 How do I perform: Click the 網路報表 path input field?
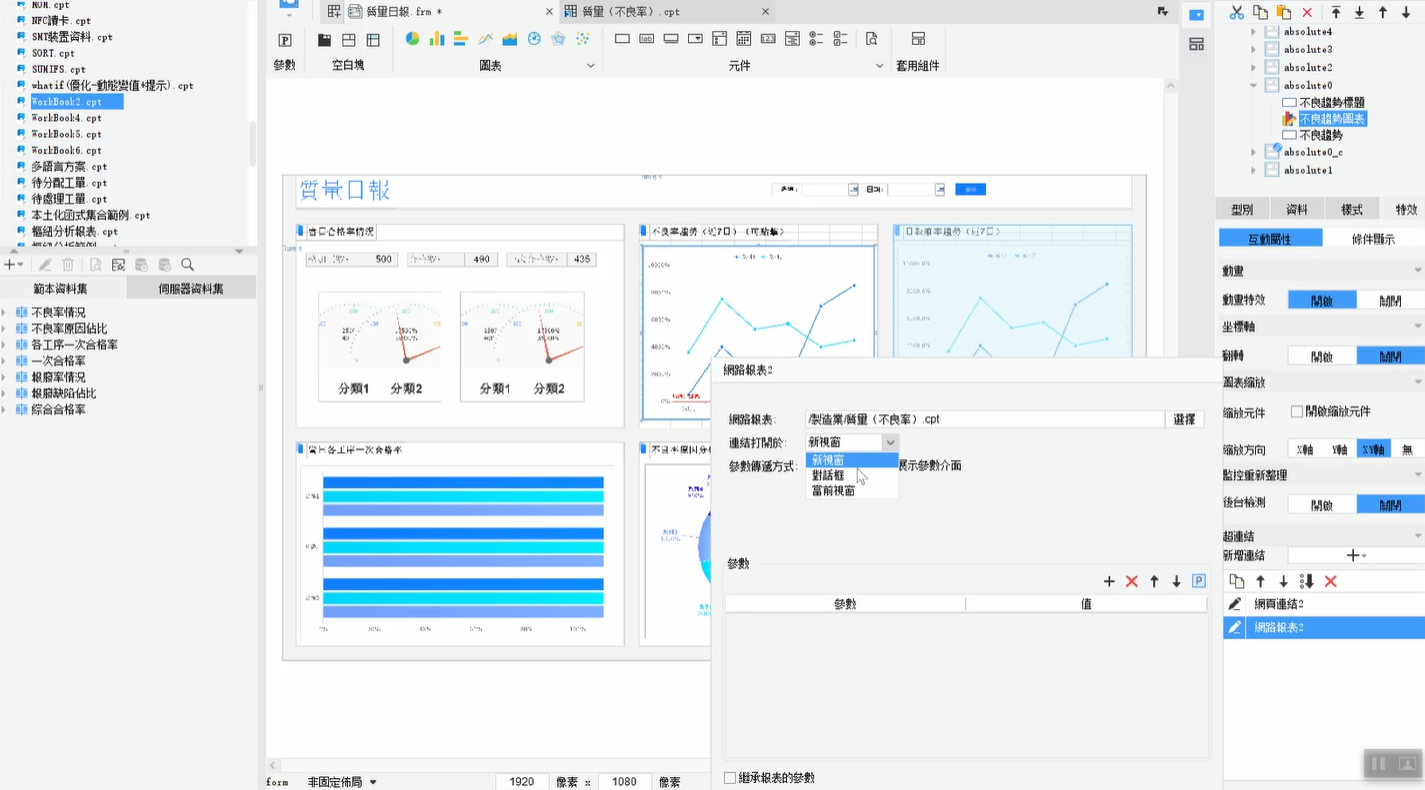985,420
